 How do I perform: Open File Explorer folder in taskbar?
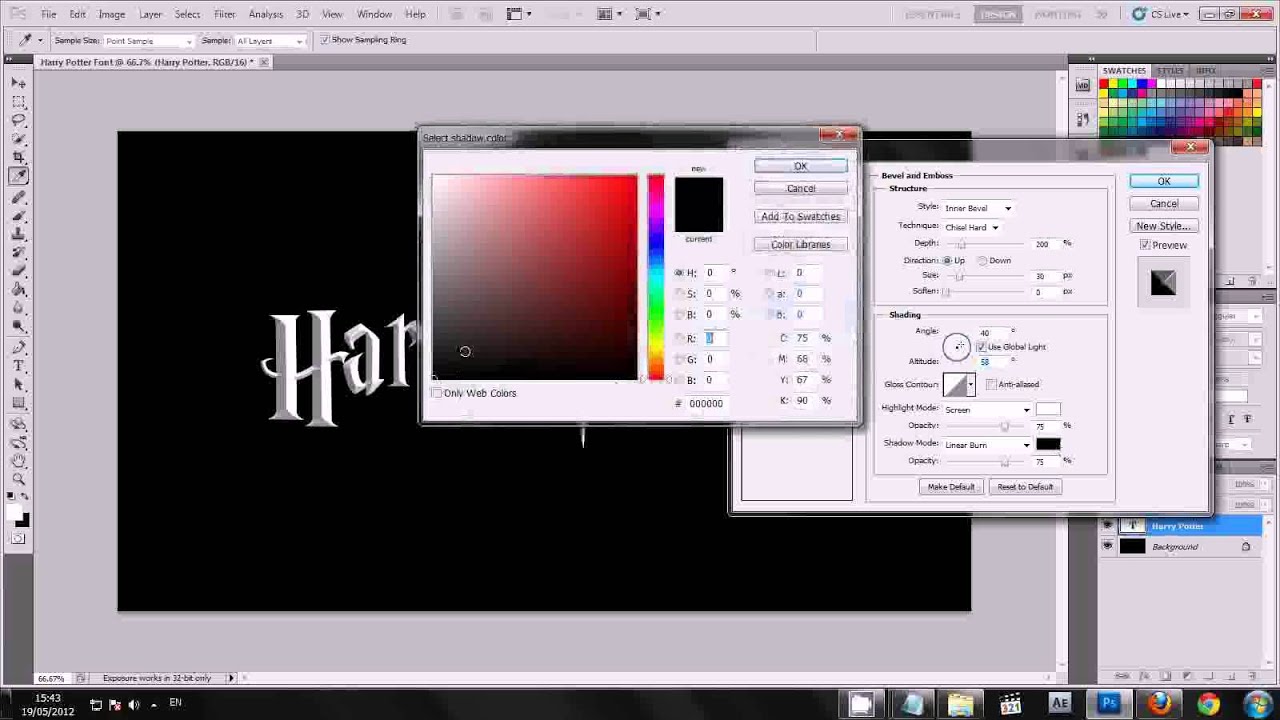[960, 703]
